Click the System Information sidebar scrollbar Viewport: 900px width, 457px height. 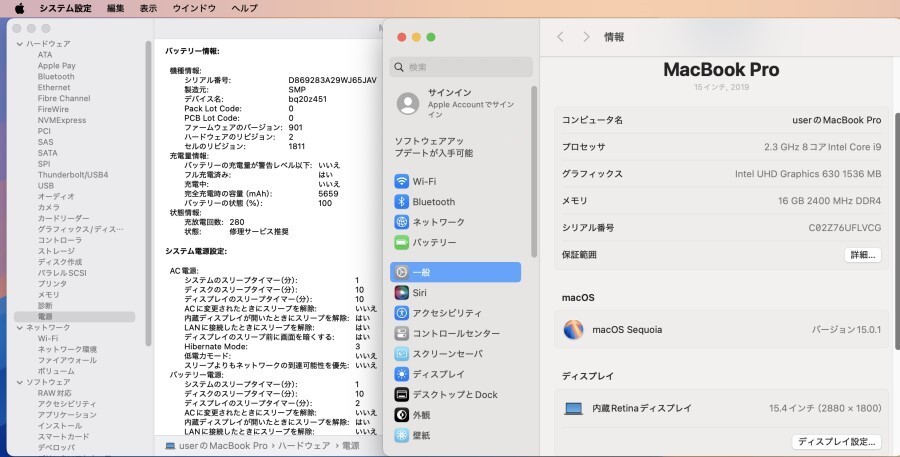point(148,193)
